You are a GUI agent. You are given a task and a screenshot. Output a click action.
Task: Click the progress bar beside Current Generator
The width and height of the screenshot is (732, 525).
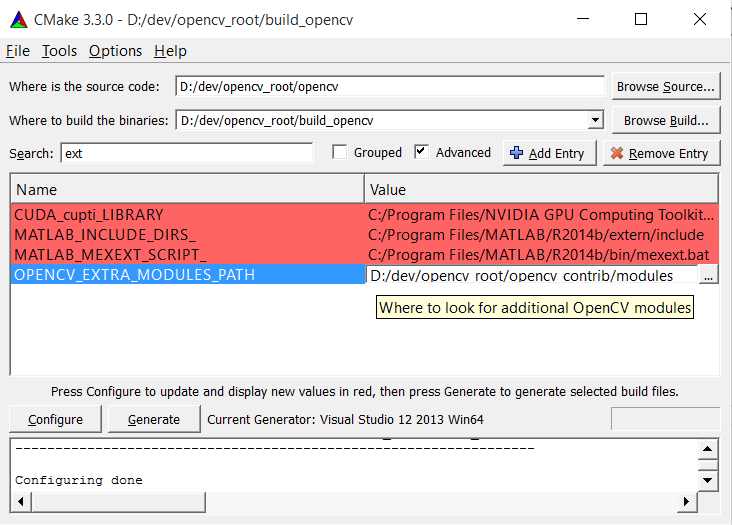(x=665, y=419)
